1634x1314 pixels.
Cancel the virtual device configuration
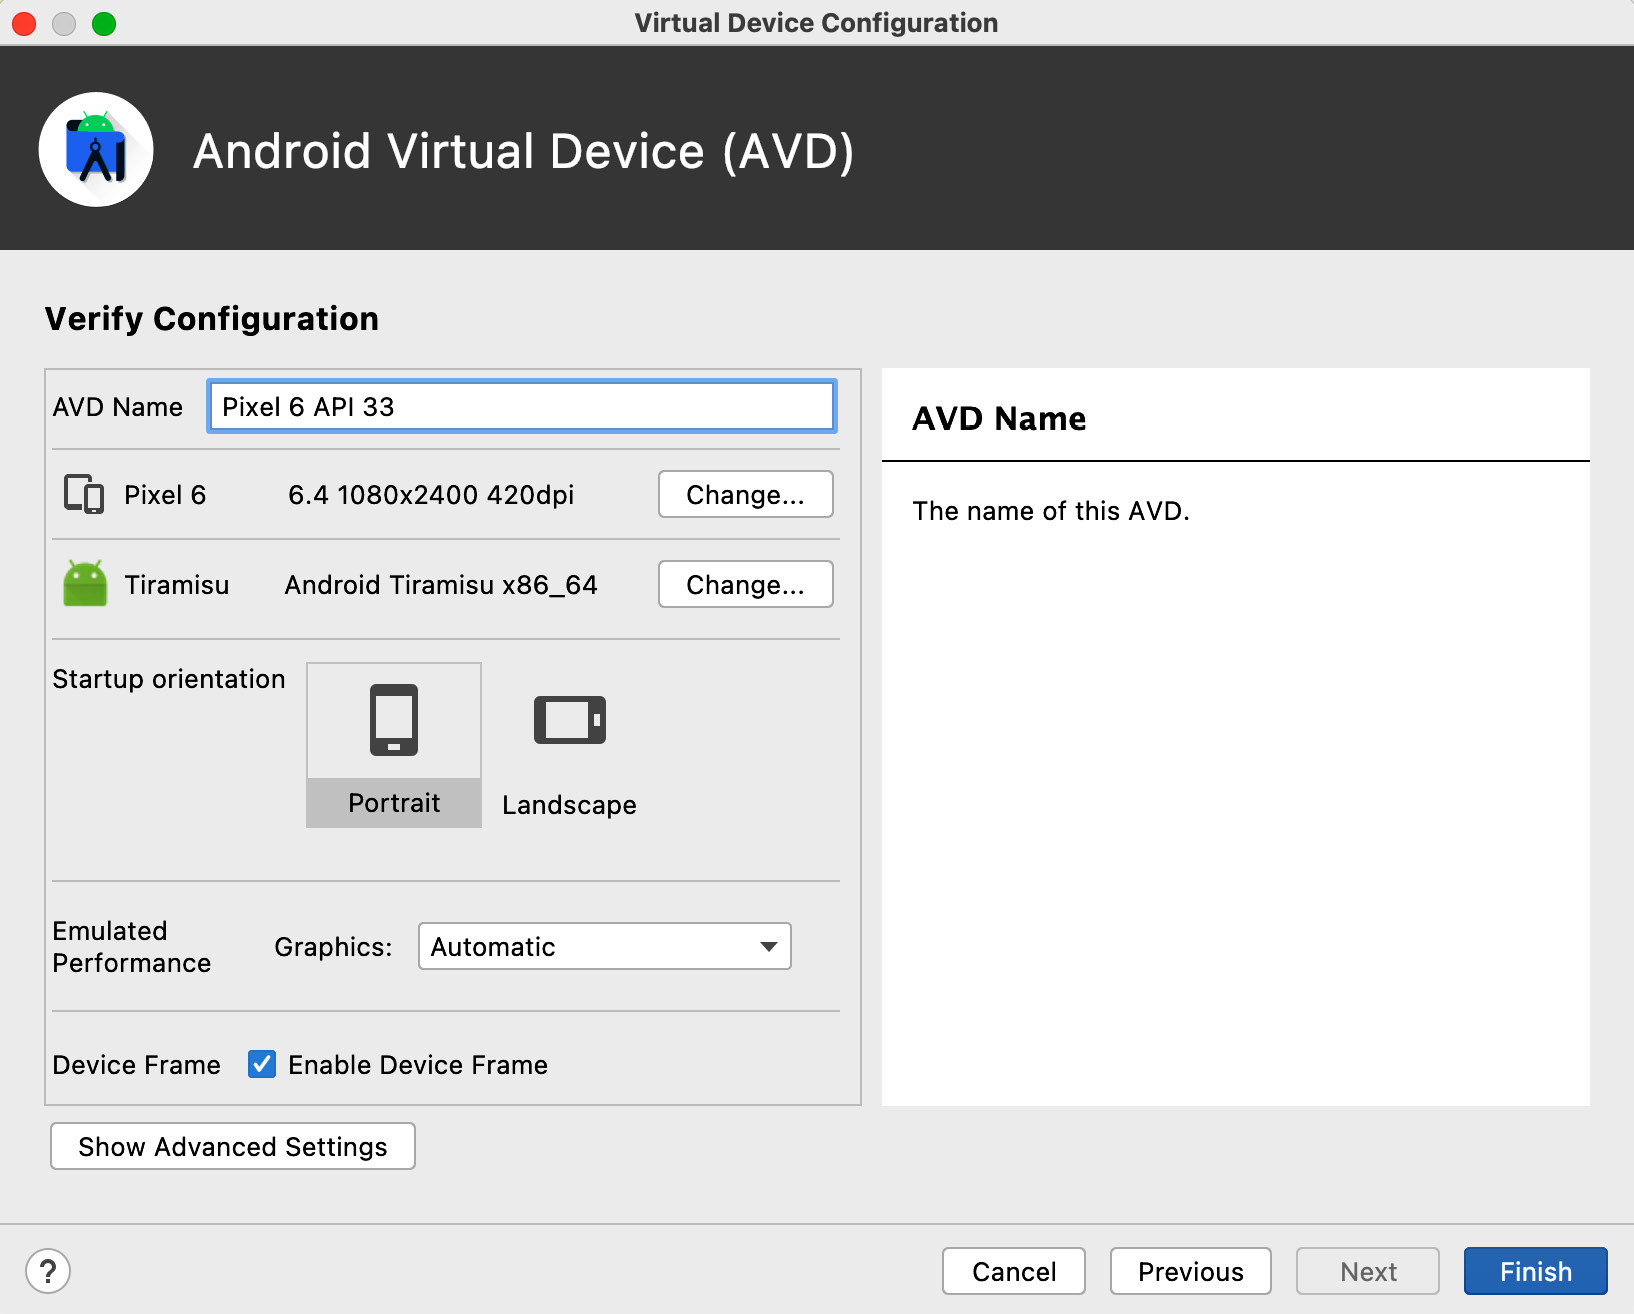pyautogui.click(x=1014, y=1271)
